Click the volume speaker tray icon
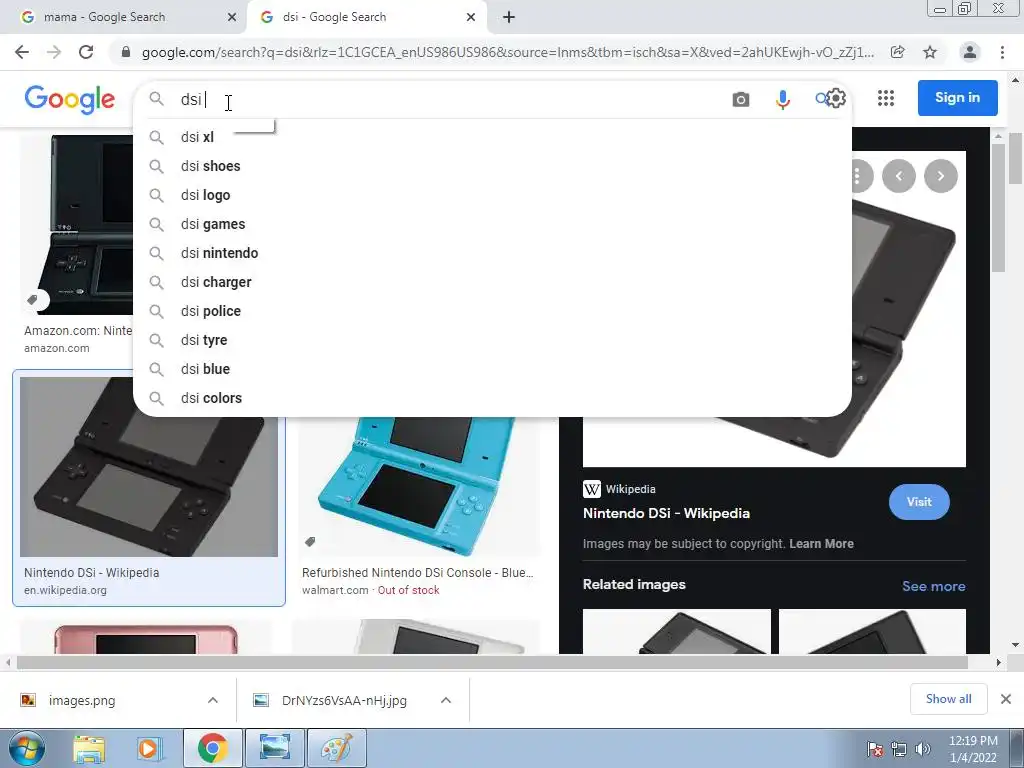1024x768 pixels. pyautogui.click(x=922, y=749)
